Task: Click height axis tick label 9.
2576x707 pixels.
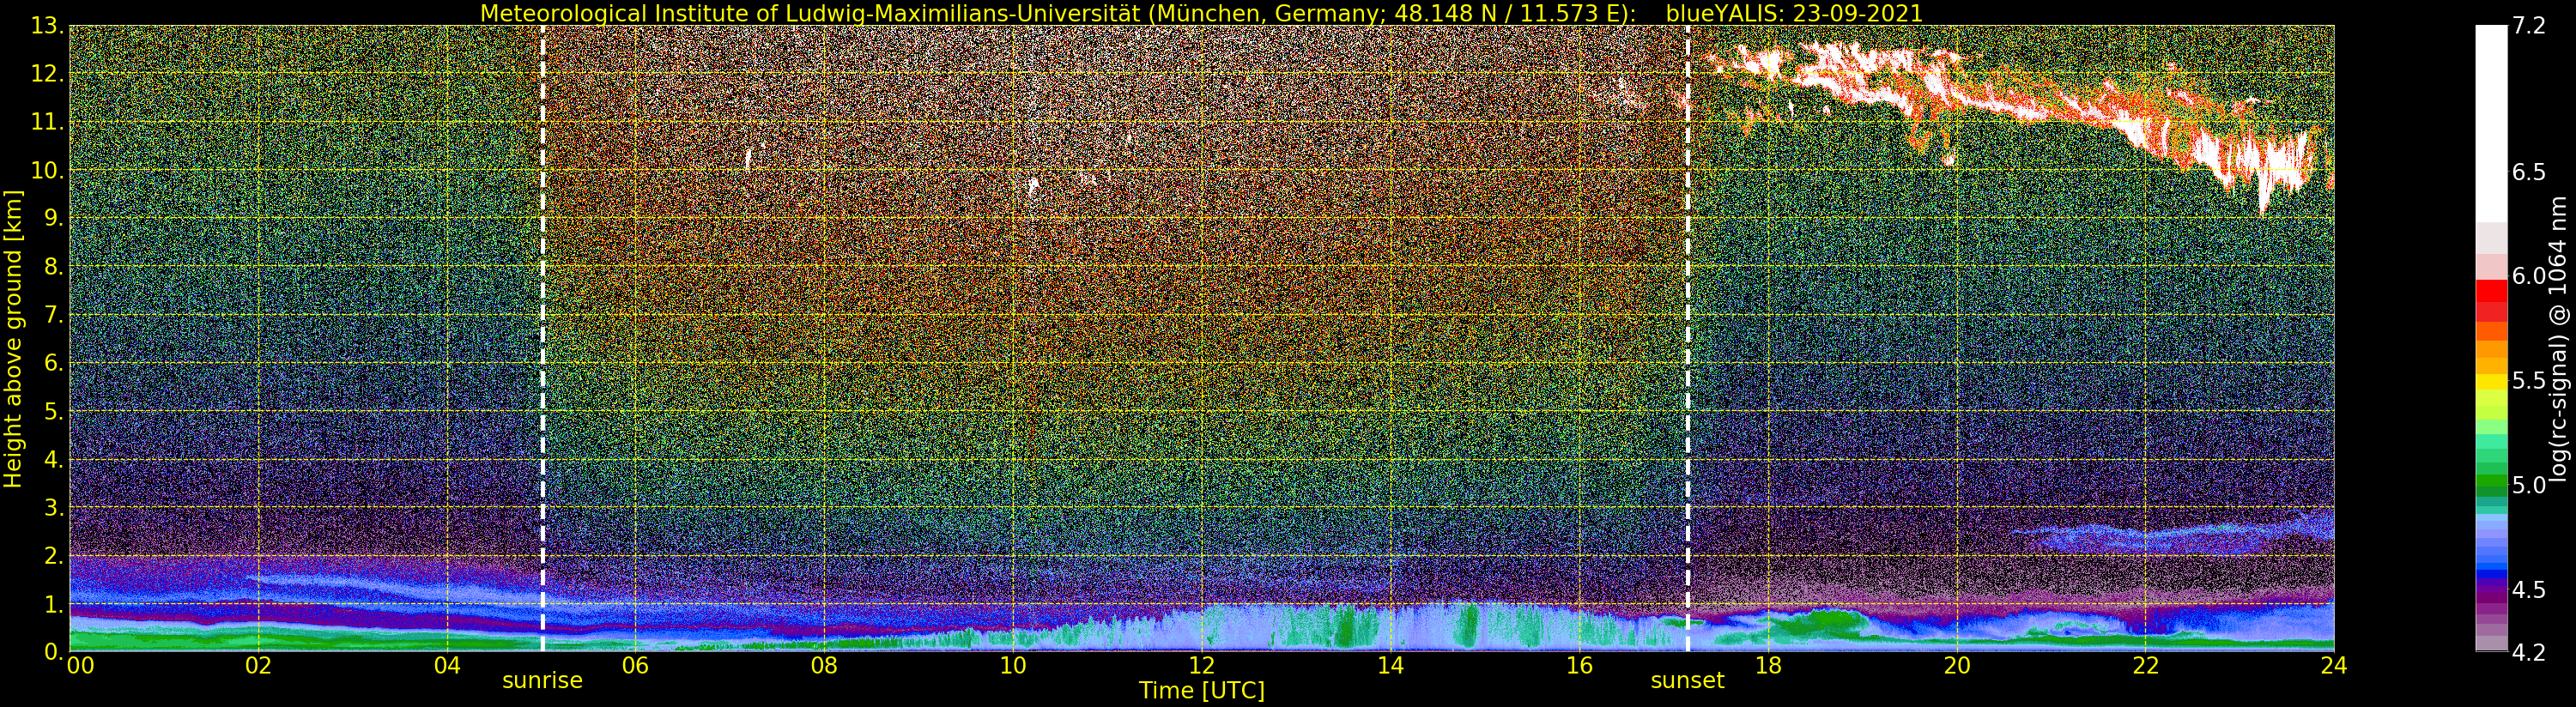Action: coord(52,218)
